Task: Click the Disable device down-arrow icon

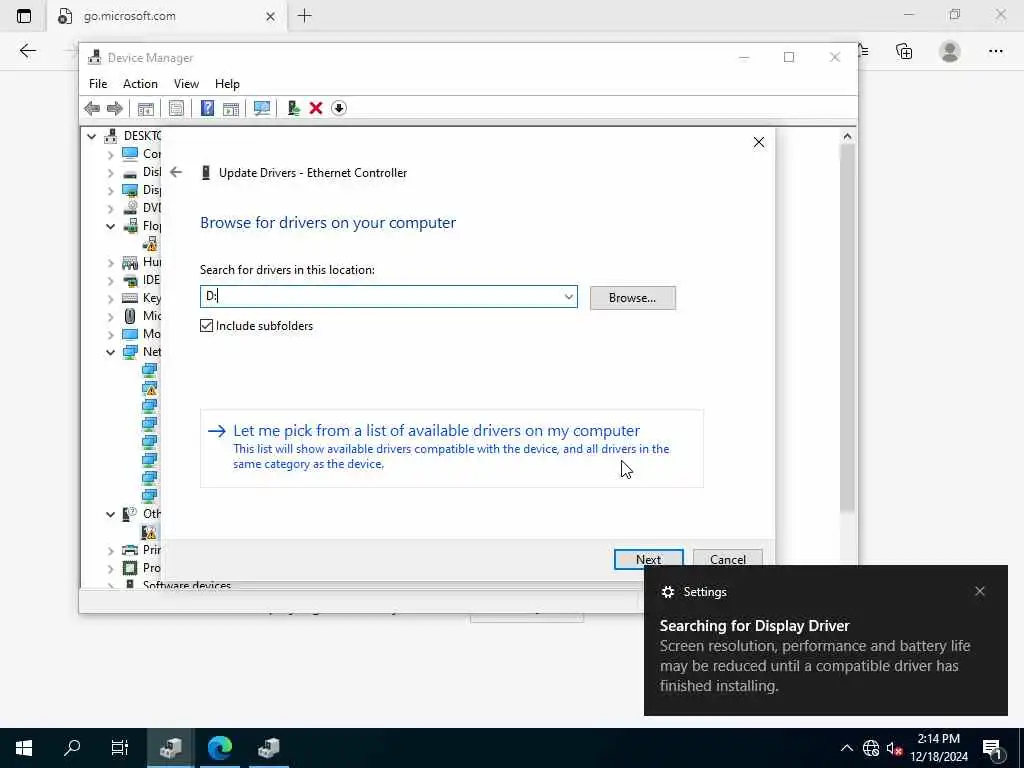Action: (338, 108)
